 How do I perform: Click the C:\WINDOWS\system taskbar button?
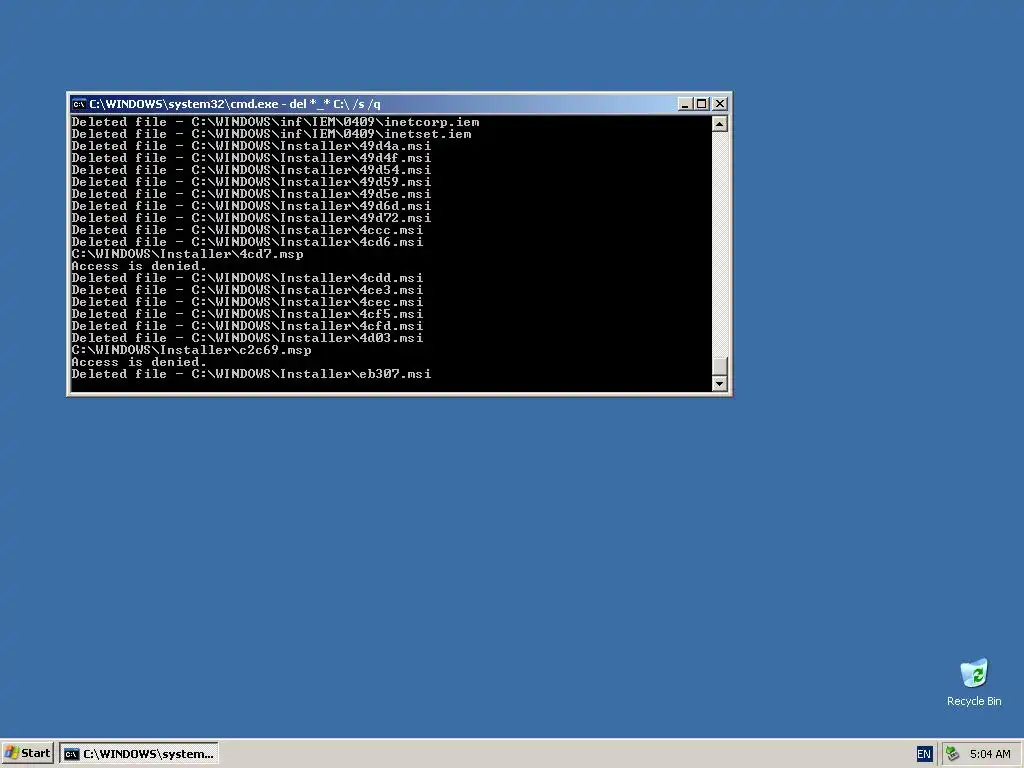[139, 754]
